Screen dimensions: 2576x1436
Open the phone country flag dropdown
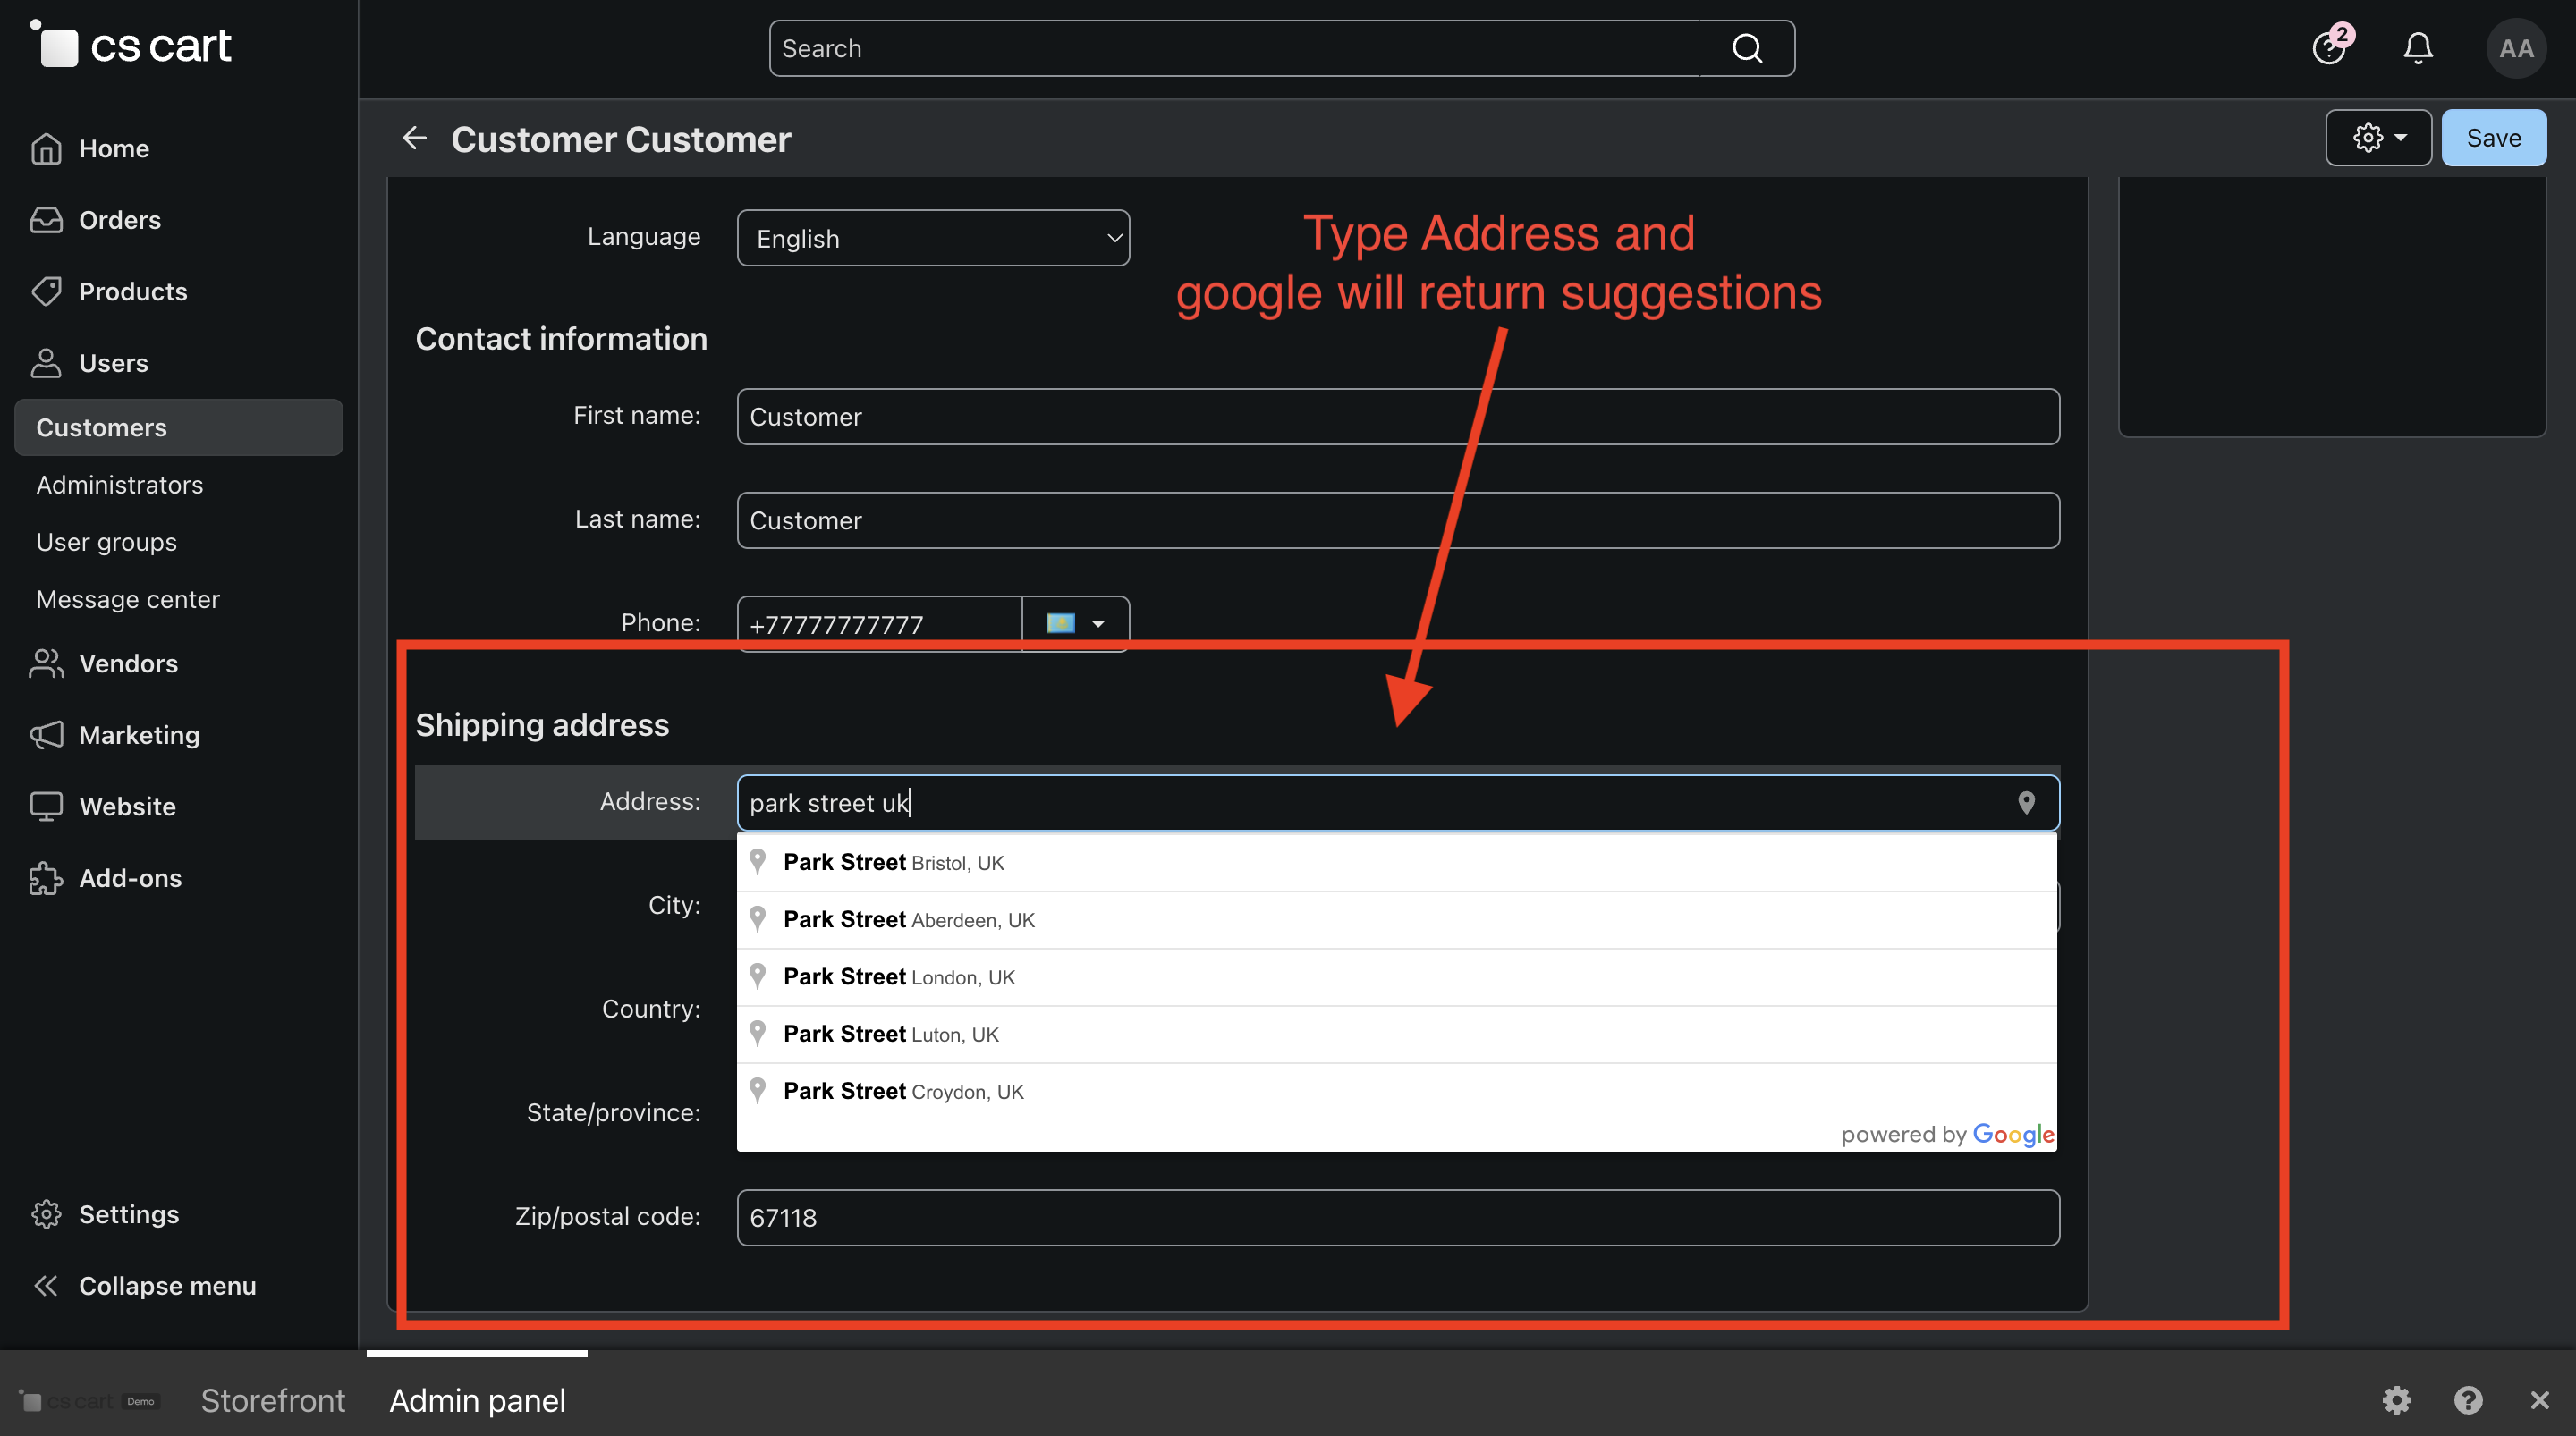coord(1075,624)
